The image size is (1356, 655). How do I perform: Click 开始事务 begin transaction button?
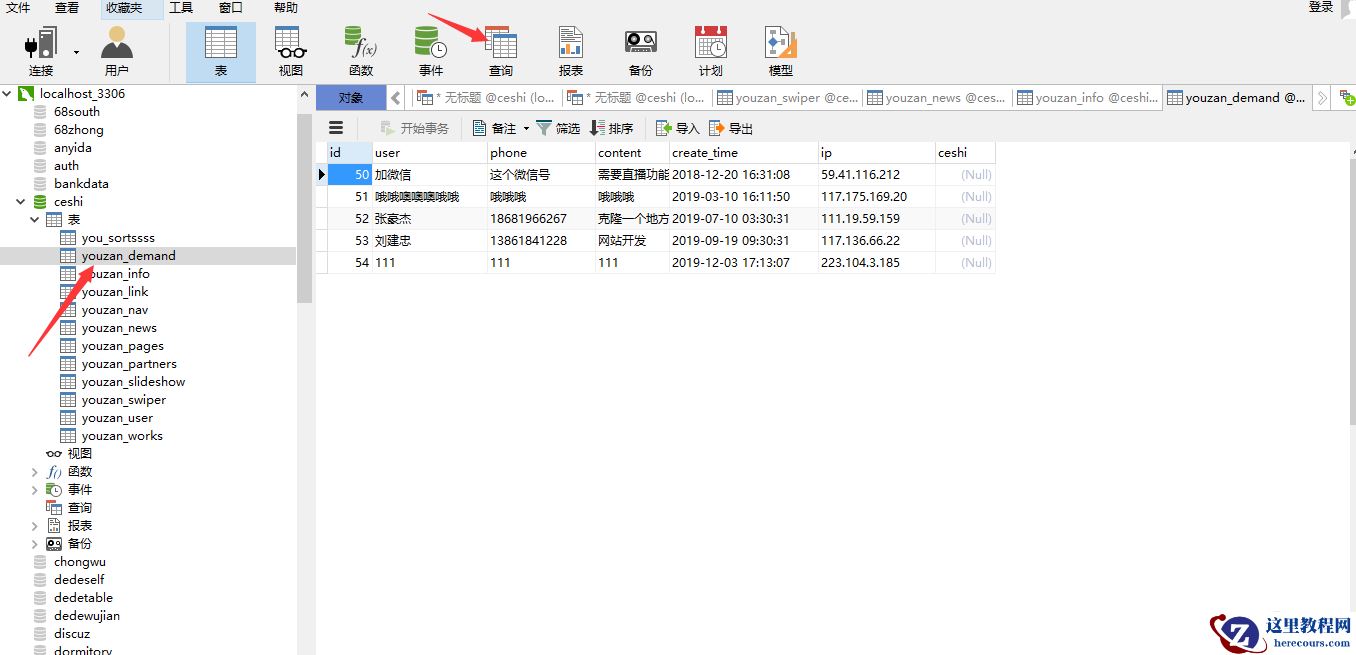(415, 128)
